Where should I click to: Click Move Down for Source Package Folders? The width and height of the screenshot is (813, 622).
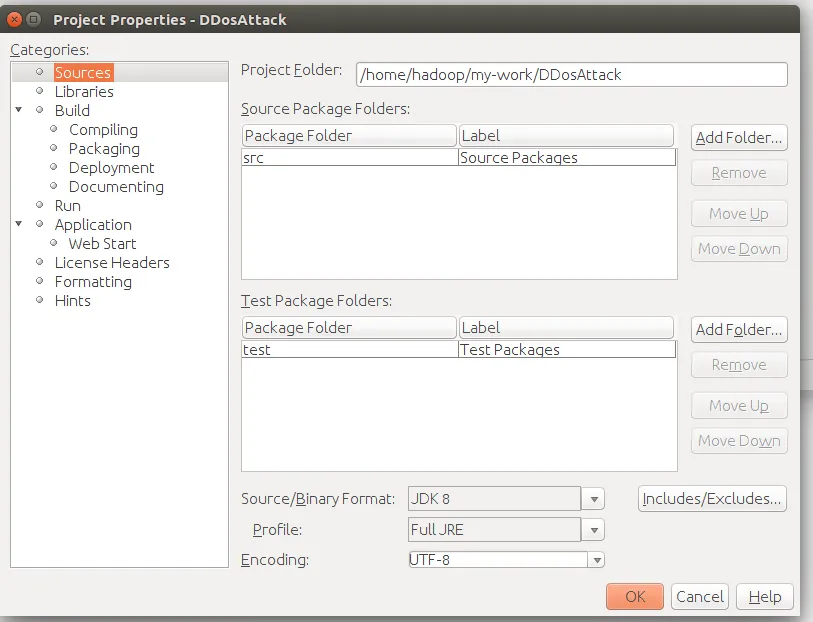[x=739, y=249]
